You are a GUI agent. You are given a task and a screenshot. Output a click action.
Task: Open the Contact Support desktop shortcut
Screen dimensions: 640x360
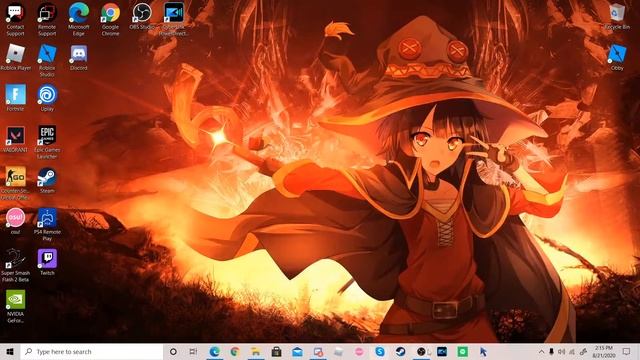[x=15, y=20]
